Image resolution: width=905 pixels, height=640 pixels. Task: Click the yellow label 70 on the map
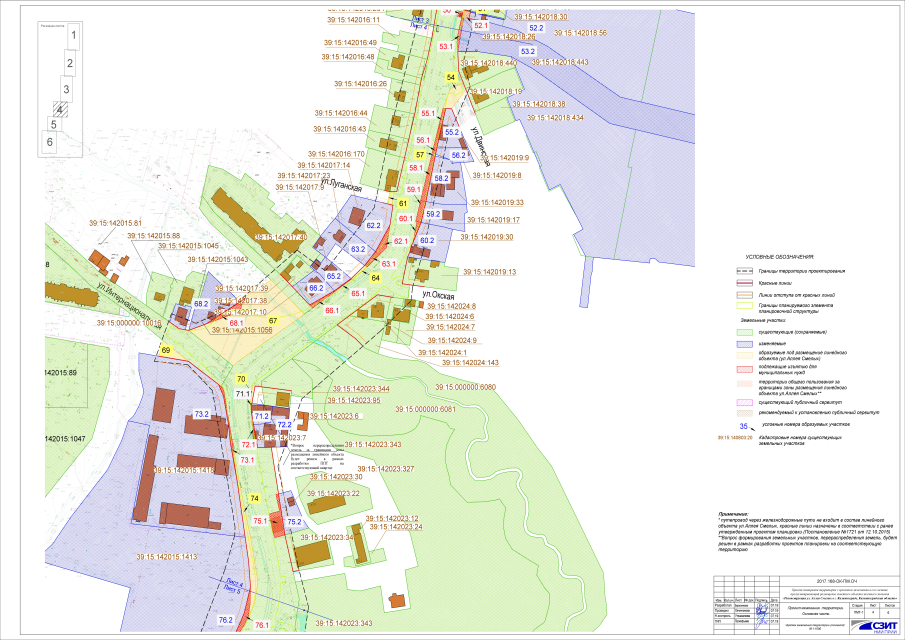pos(242,379)
